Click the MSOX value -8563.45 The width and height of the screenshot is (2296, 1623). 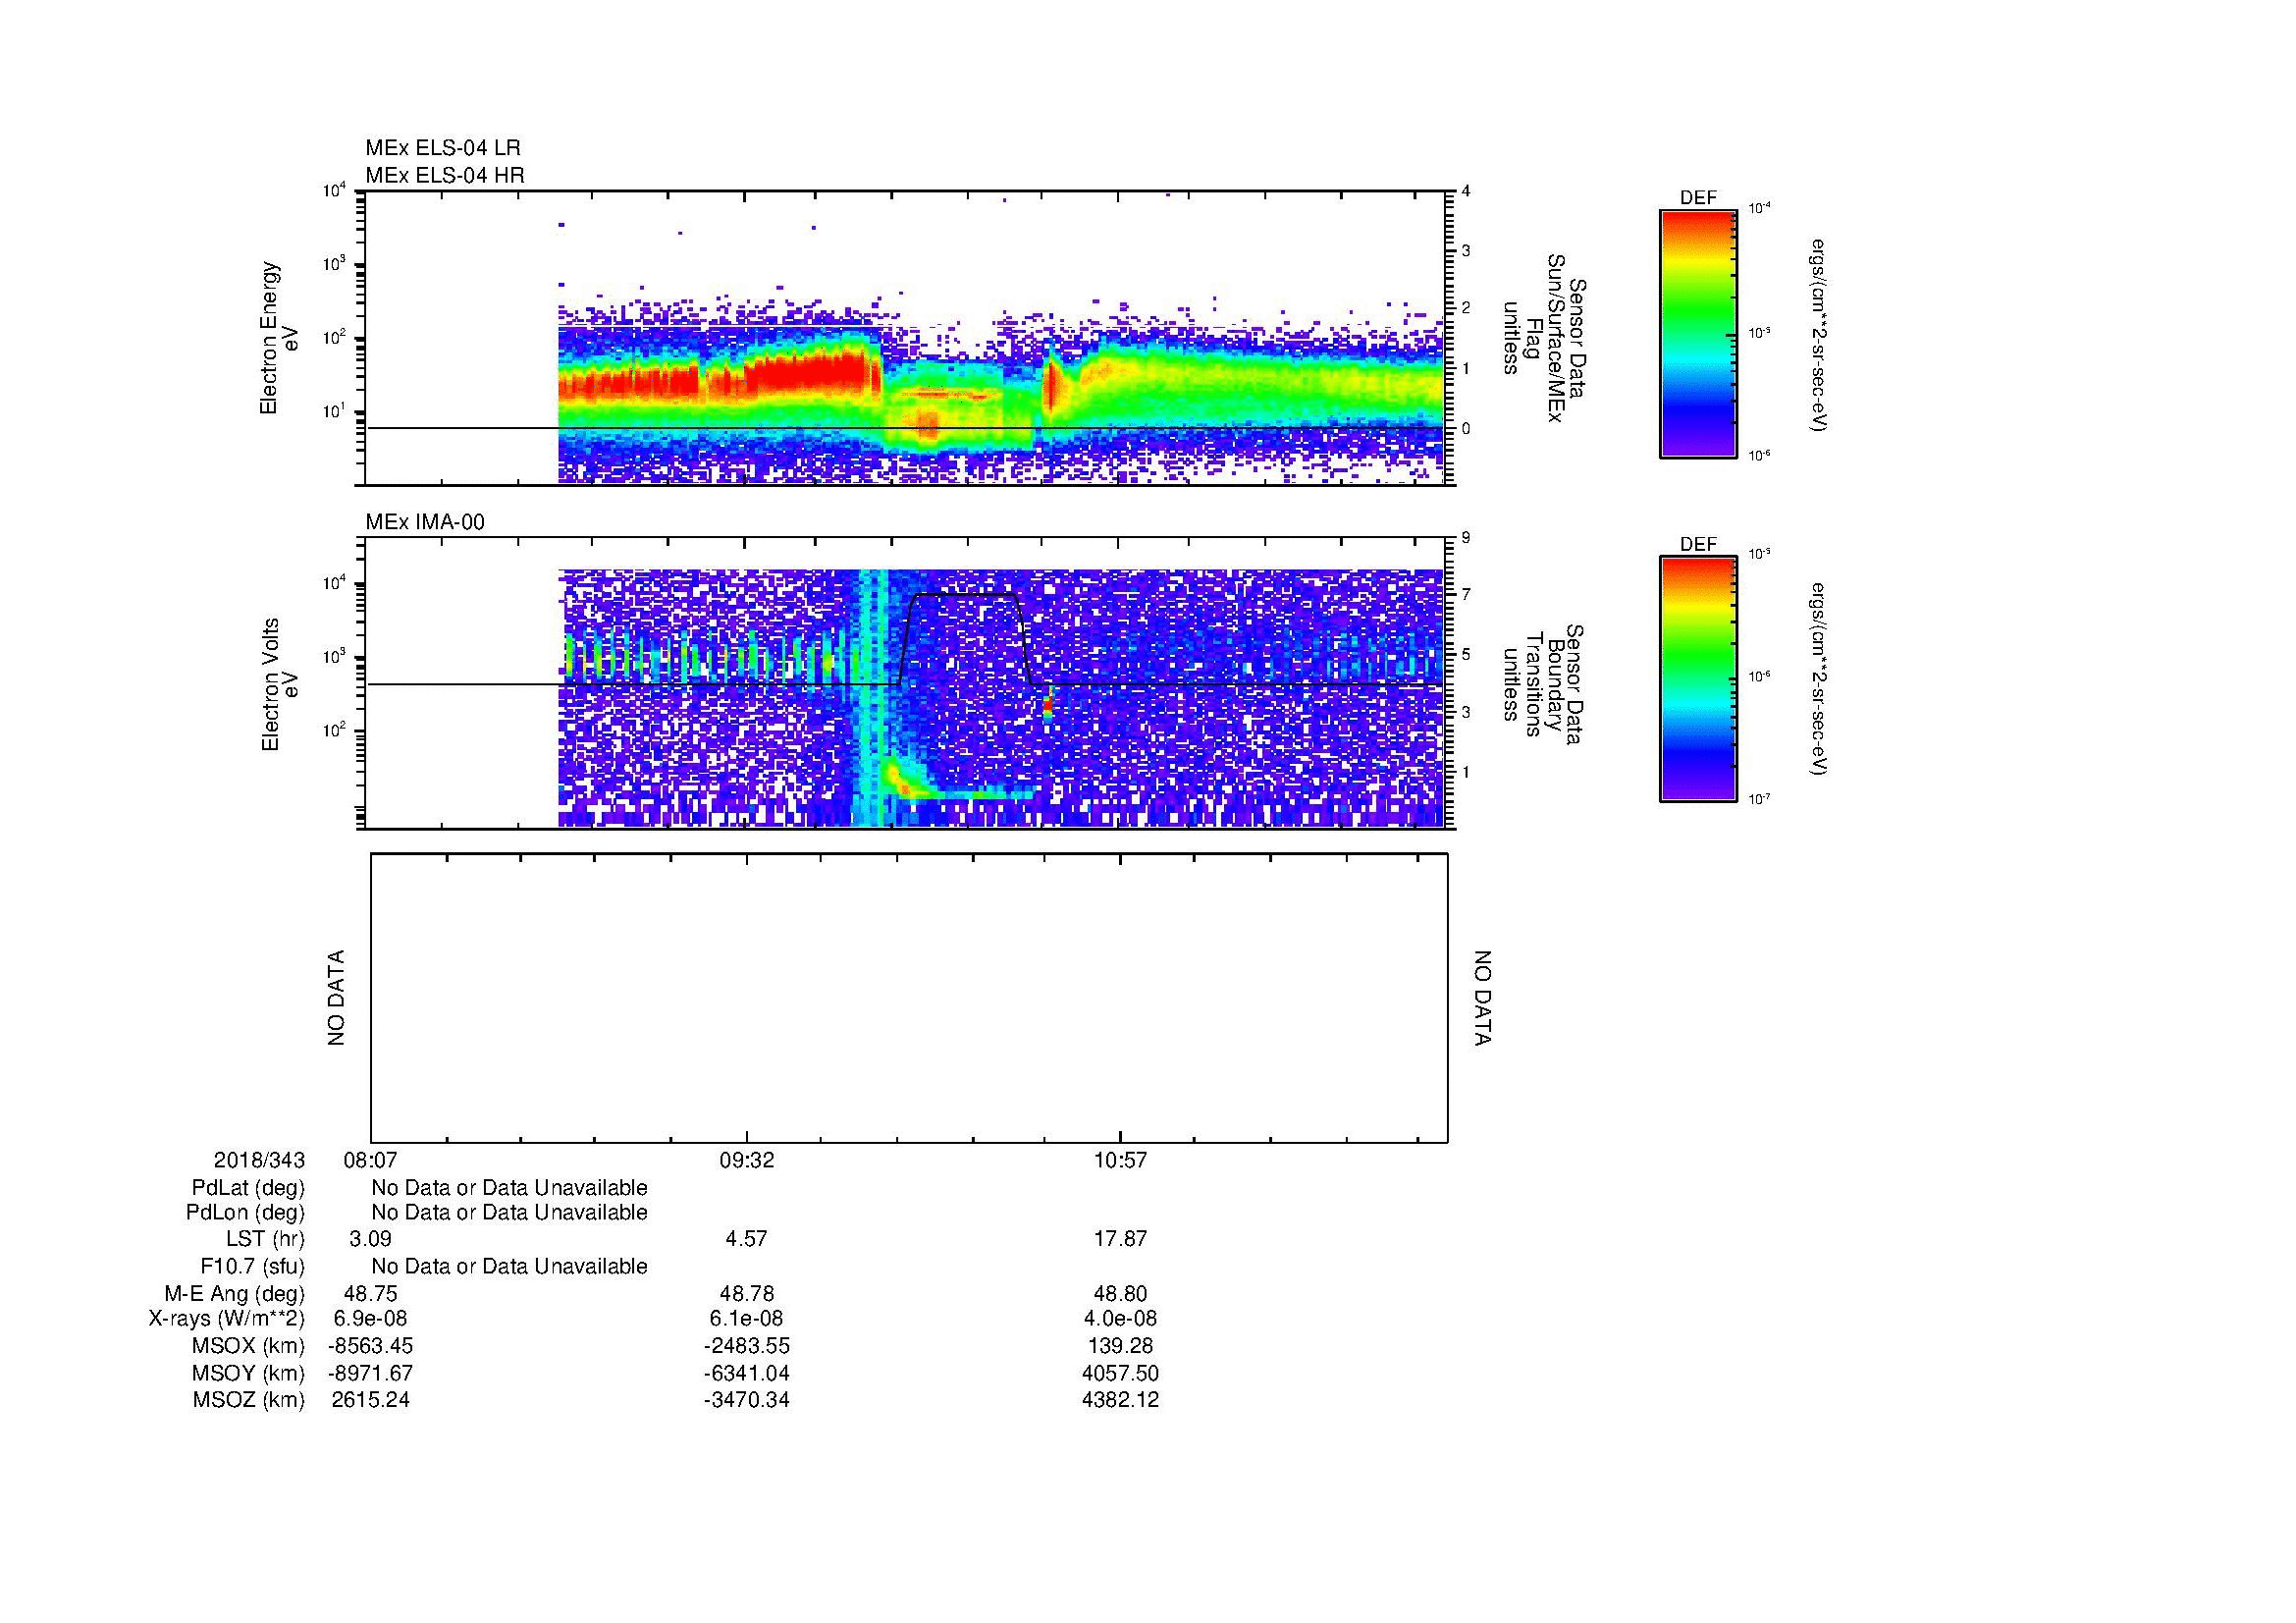tap(370, 1346)
